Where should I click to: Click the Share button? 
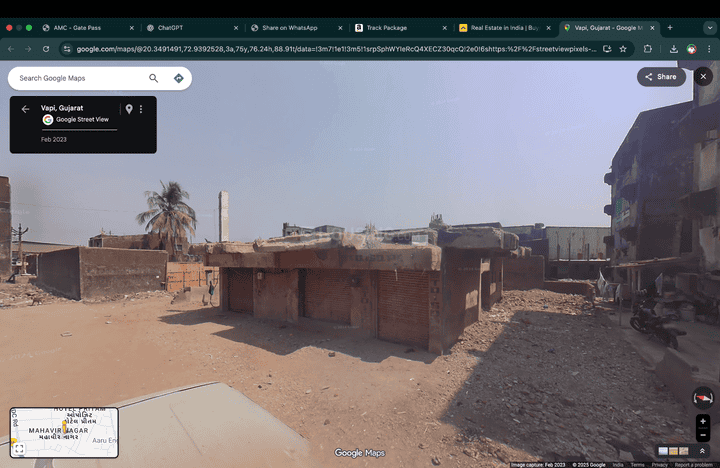pos(661,77)
